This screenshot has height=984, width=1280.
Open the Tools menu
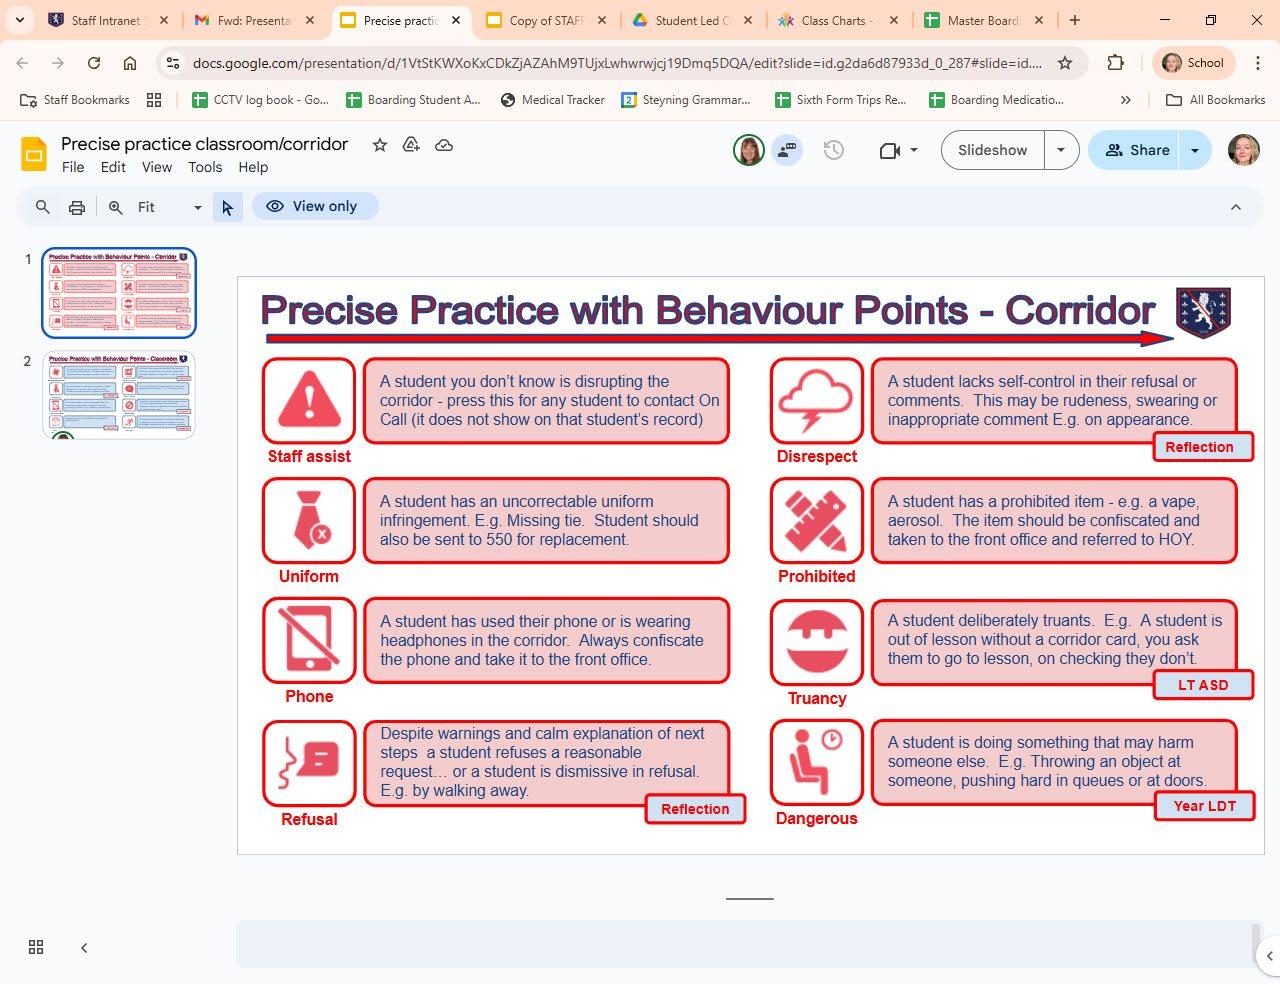coord(205,167)
